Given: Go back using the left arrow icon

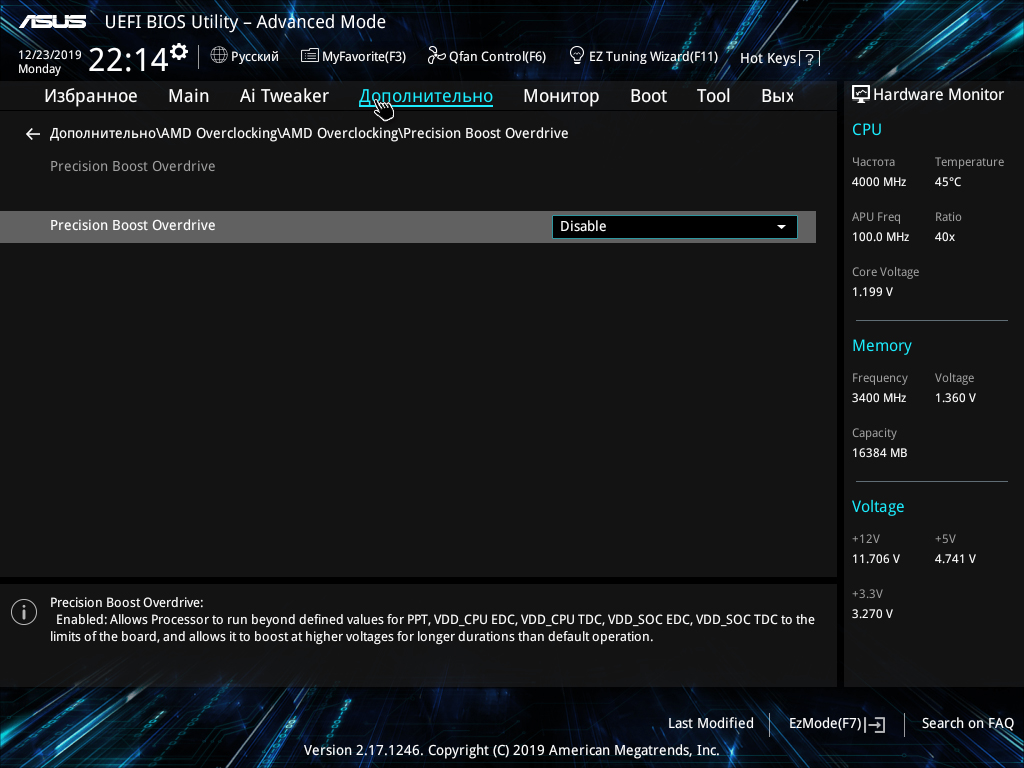Looking at the screenshot, I should click(x=33, y=134).
